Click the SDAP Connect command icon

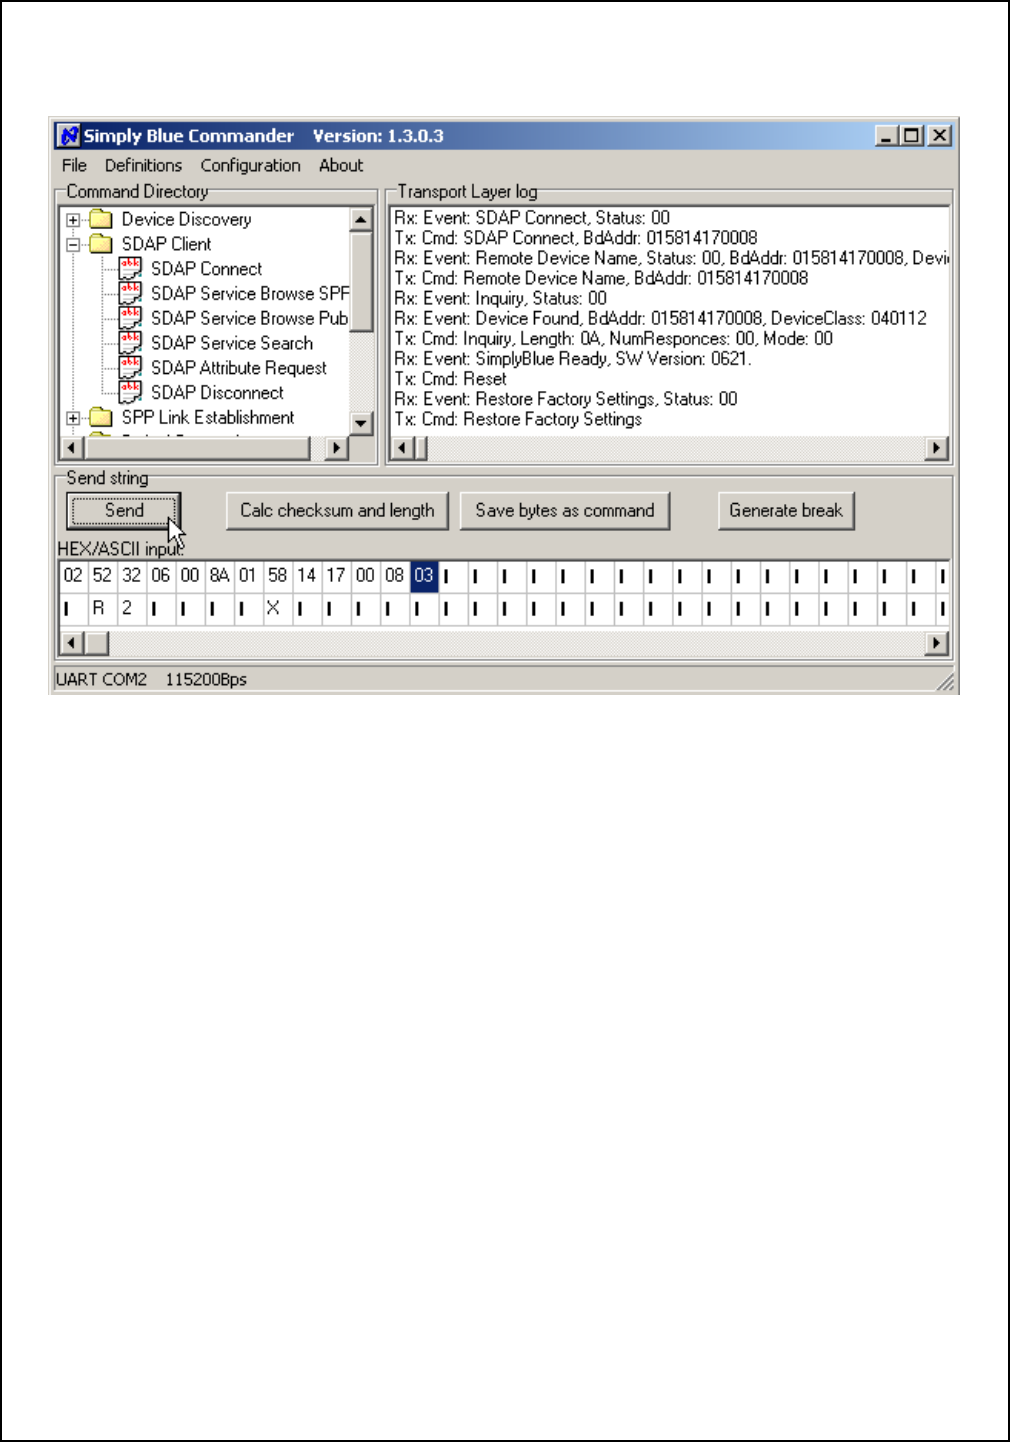pos(130,268)
